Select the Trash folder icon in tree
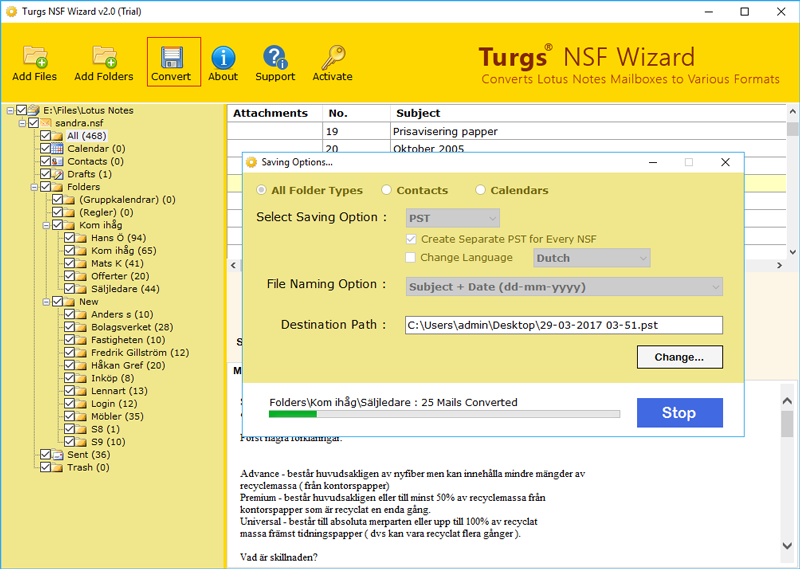This screenshot has width=800, height=569. click(x=58, y=467)
